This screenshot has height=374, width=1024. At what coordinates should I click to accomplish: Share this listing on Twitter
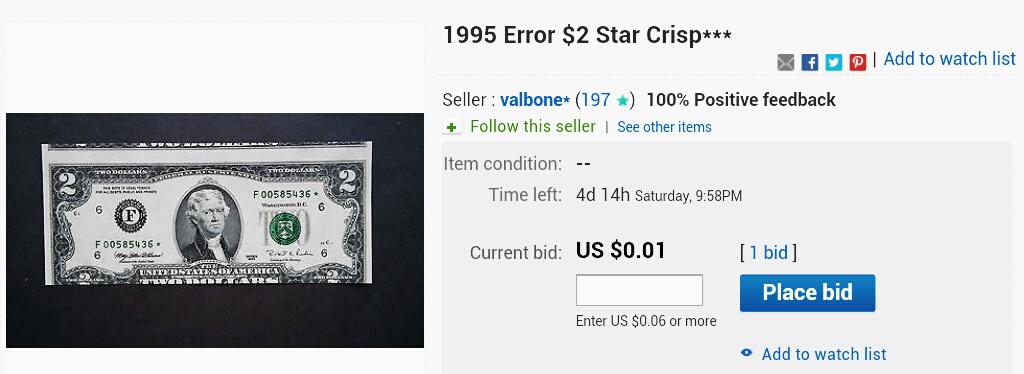pos(833,62)
